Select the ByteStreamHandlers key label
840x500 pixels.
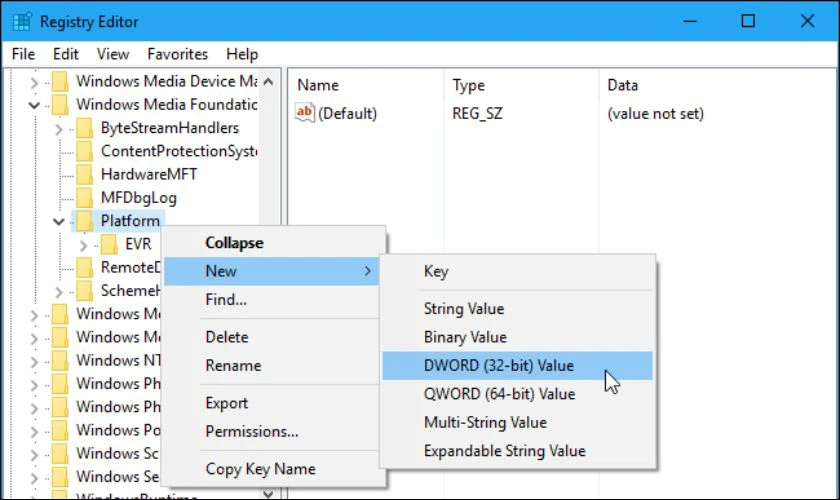click(170, 128)
